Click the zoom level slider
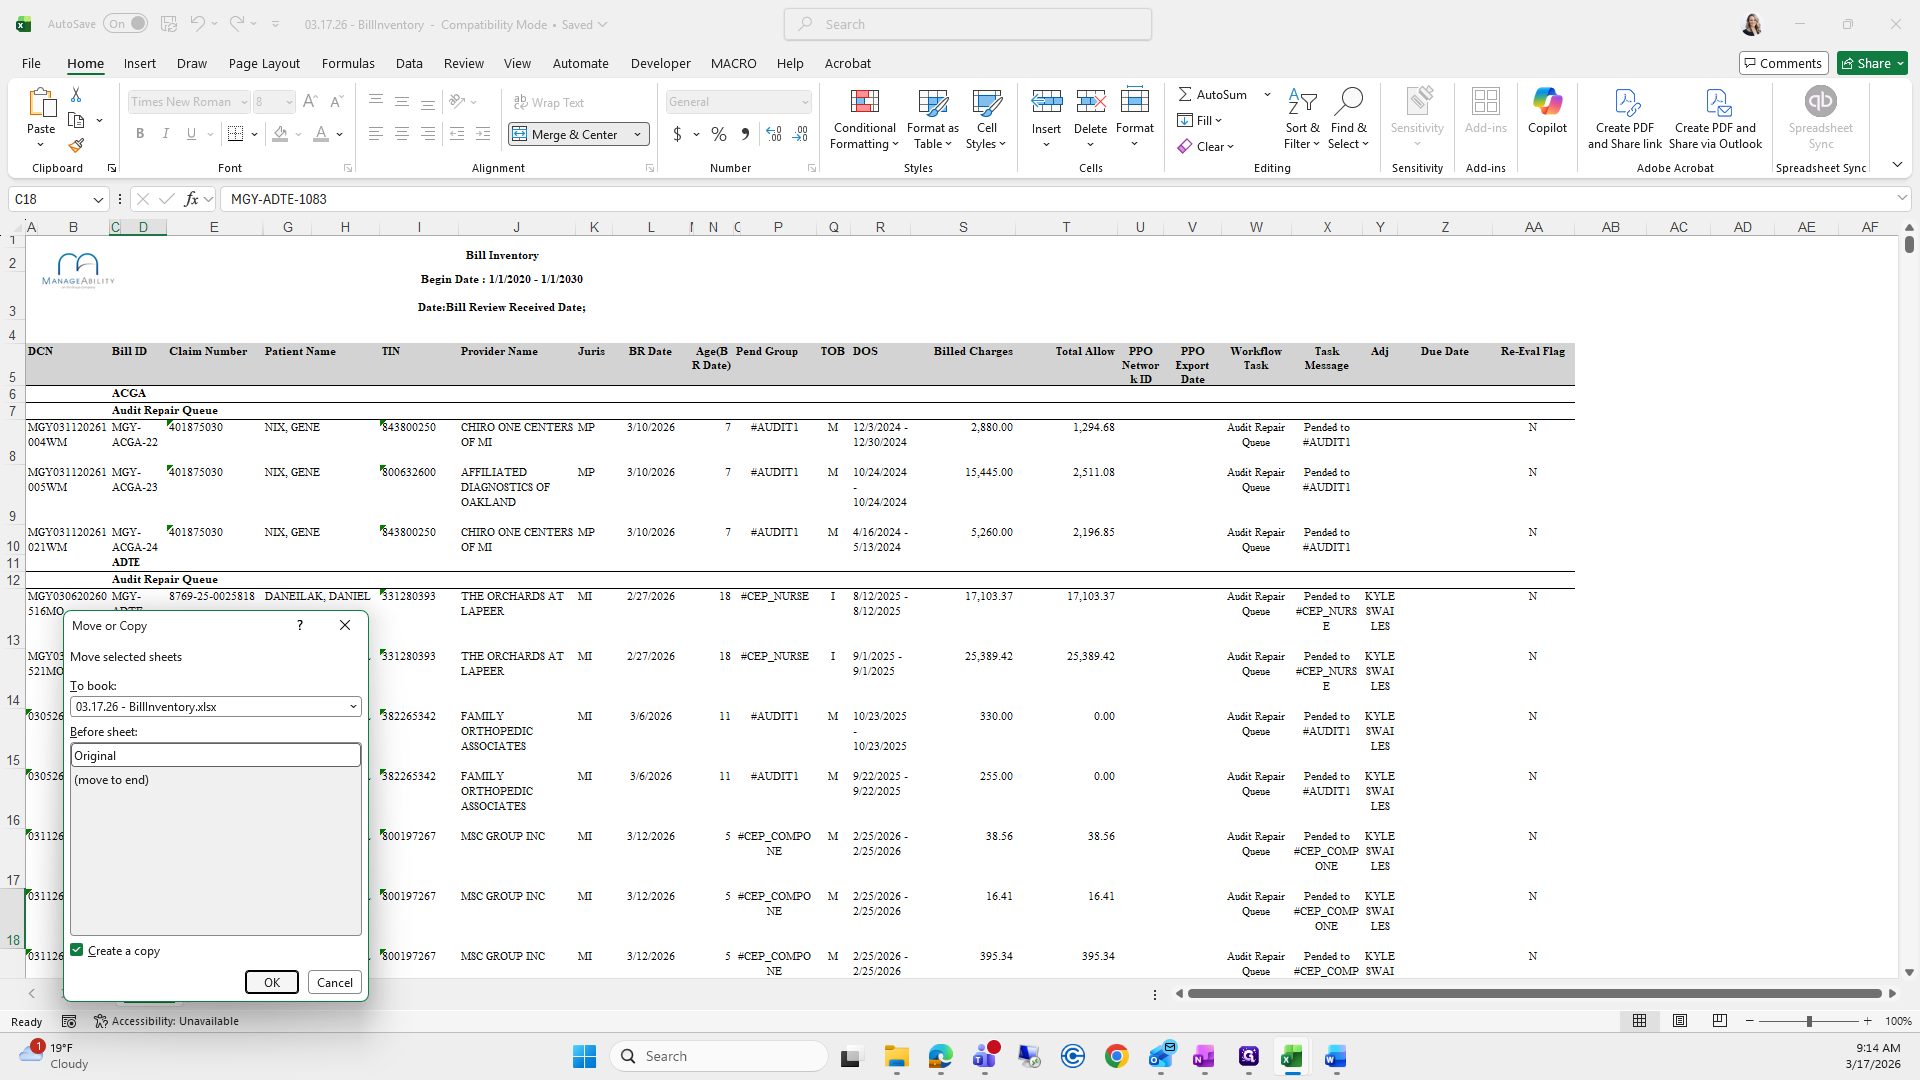 click(x=1808, y=1021)
